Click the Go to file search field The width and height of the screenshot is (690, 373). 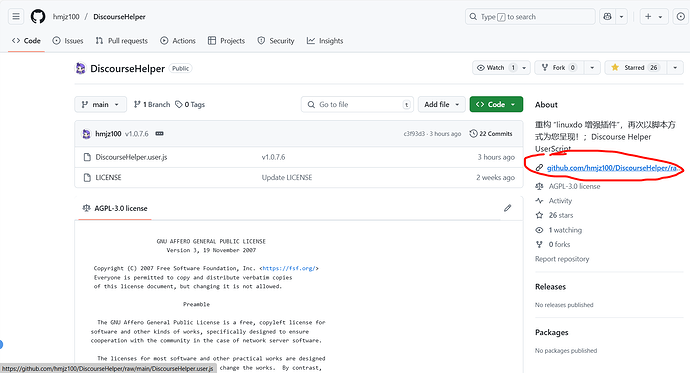pyautogui.click(x=357, y=104)
